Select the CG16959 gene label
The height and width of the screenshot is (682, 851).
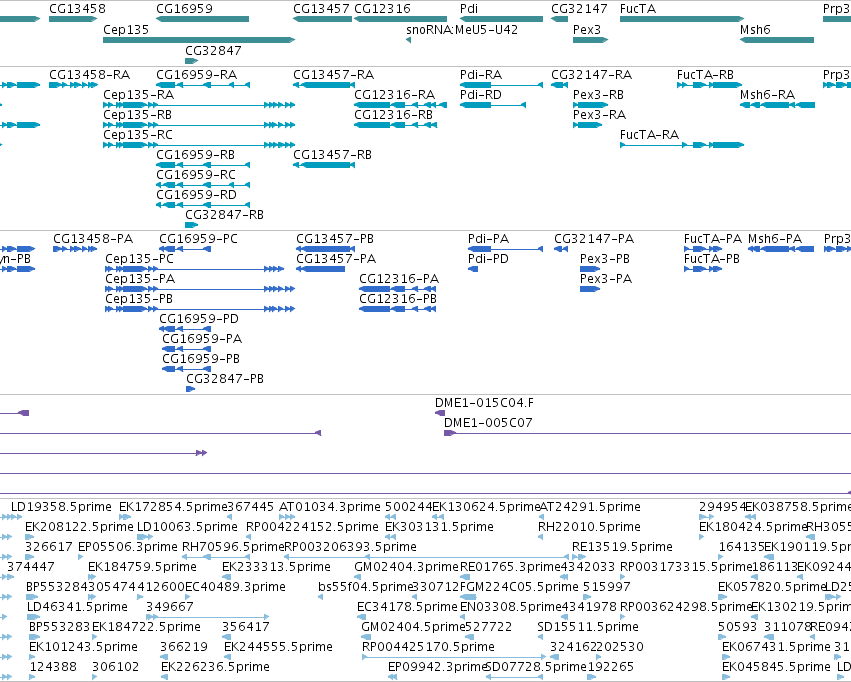(185, 9)
